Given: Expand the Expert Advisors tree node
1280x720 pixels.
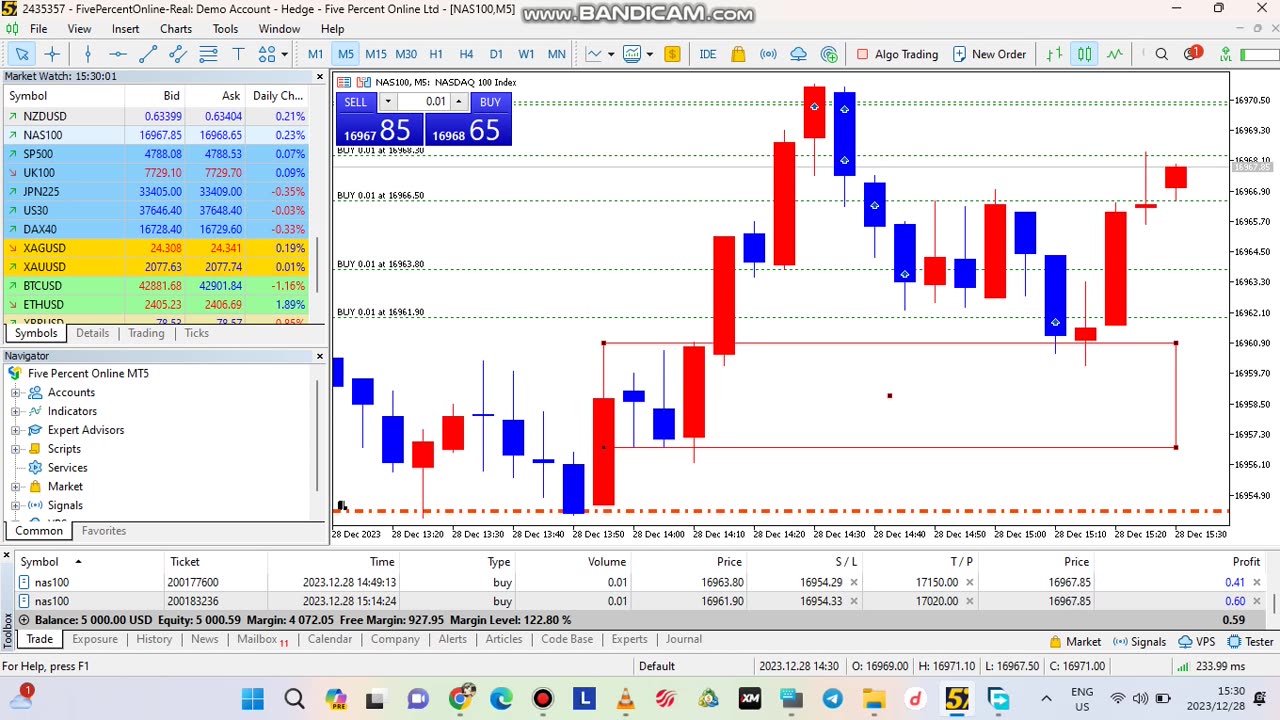Looking at the screenshot, I should (15, 431).
